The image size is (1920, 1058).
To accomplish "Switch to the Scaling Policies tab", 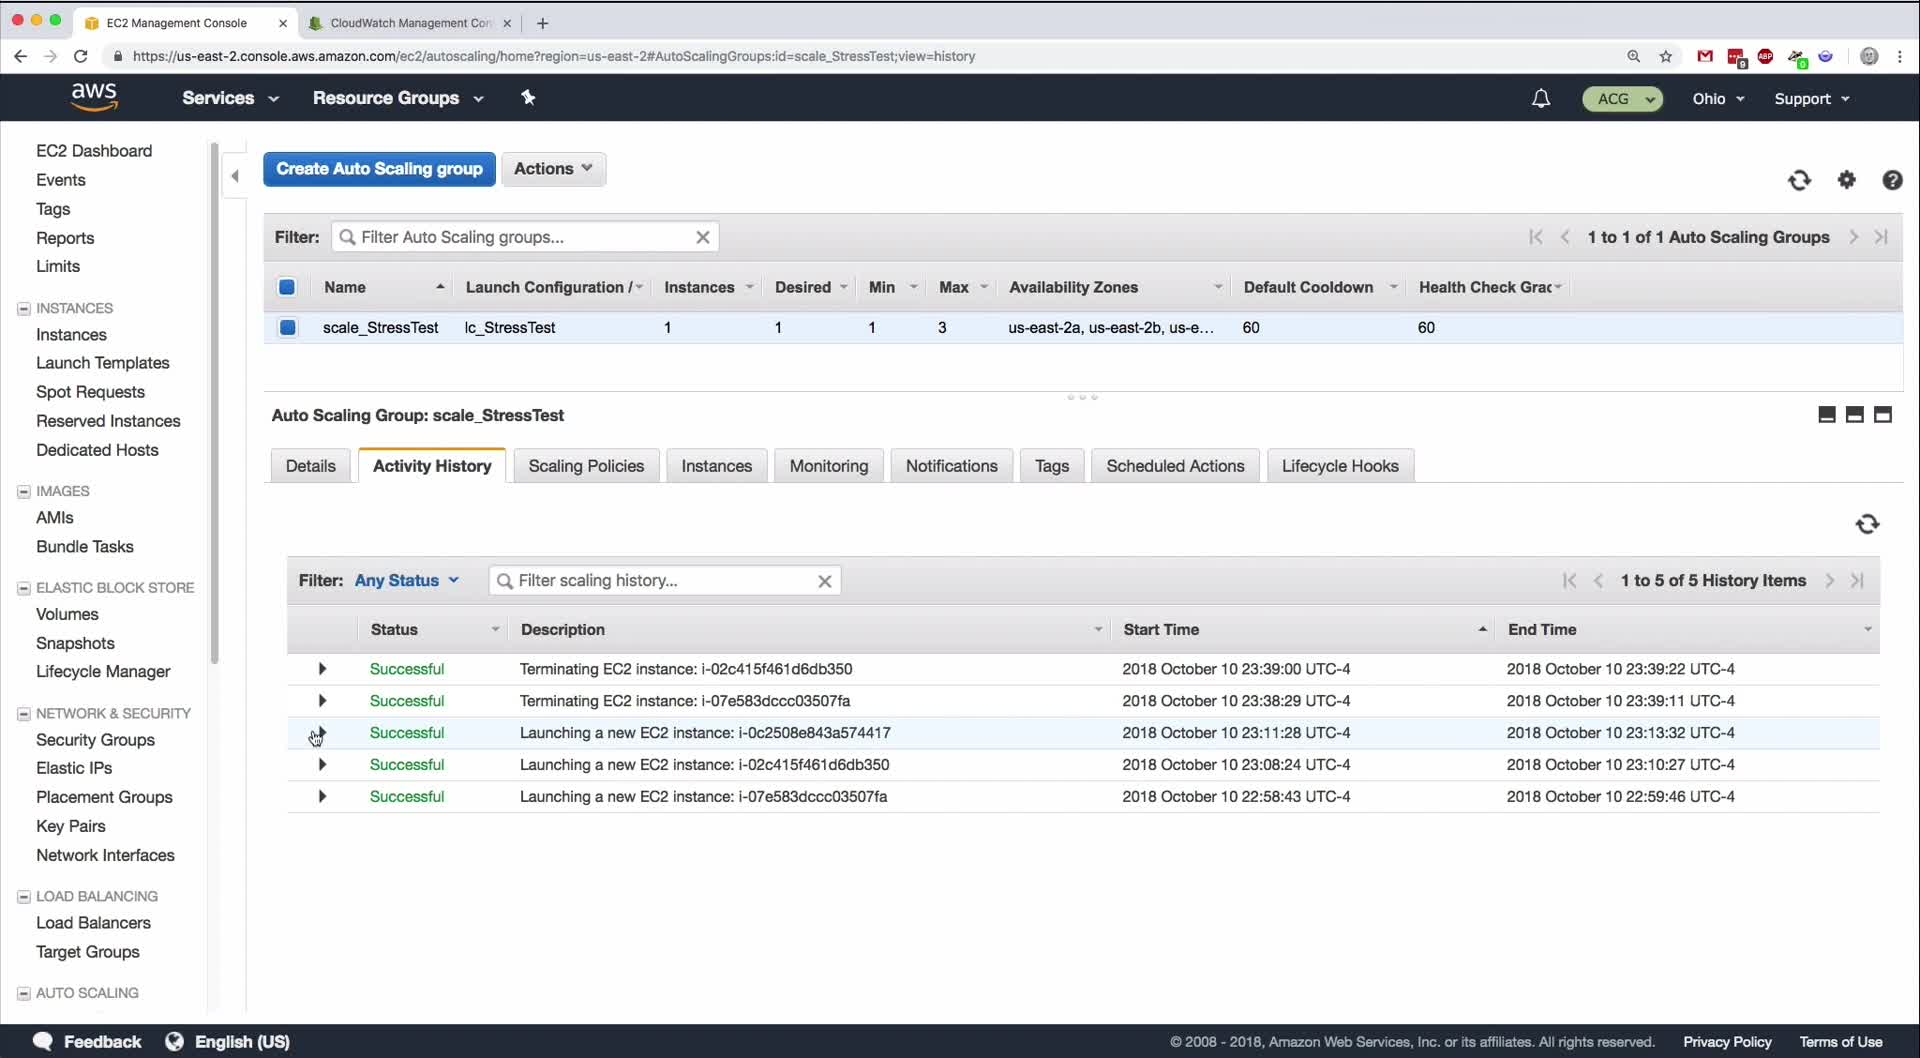I will pyautogui.click(x=586, y=466).
